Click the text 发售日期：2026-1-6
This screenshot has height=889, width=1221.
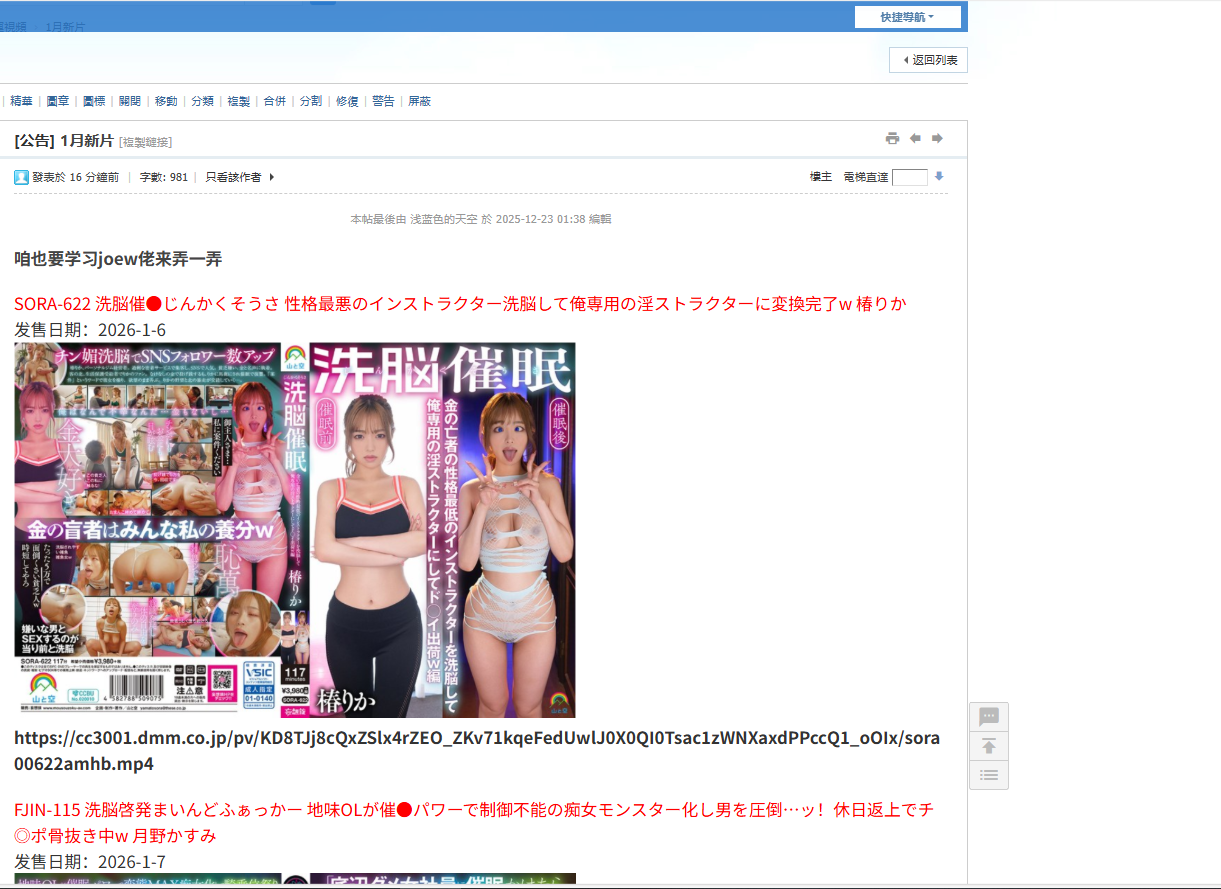click(x=90, y=330)
